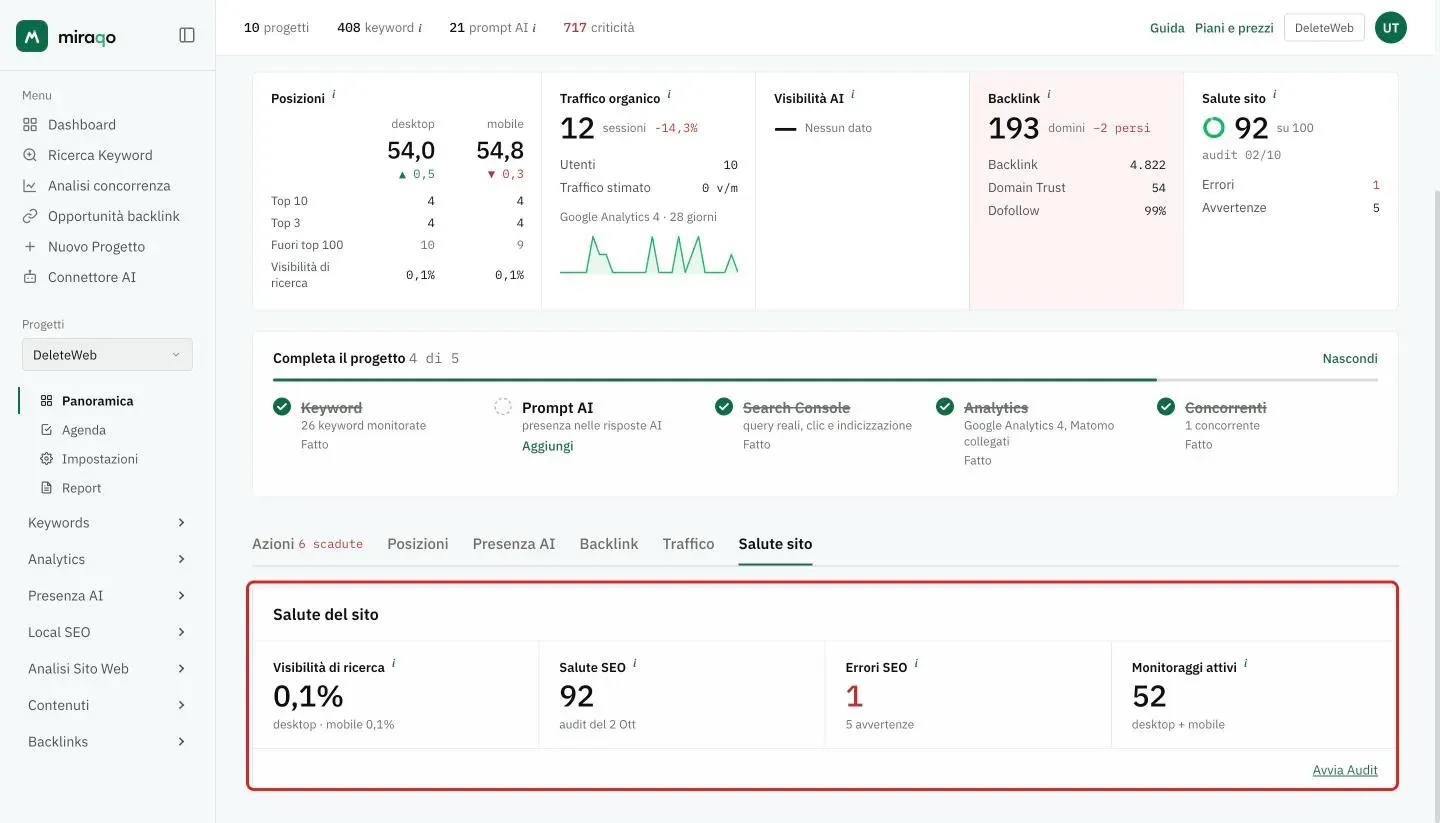Viewport: 1440px width, 823px height.
Task: Open the DeleteWeb project dropdown
Action: (107, 355)
